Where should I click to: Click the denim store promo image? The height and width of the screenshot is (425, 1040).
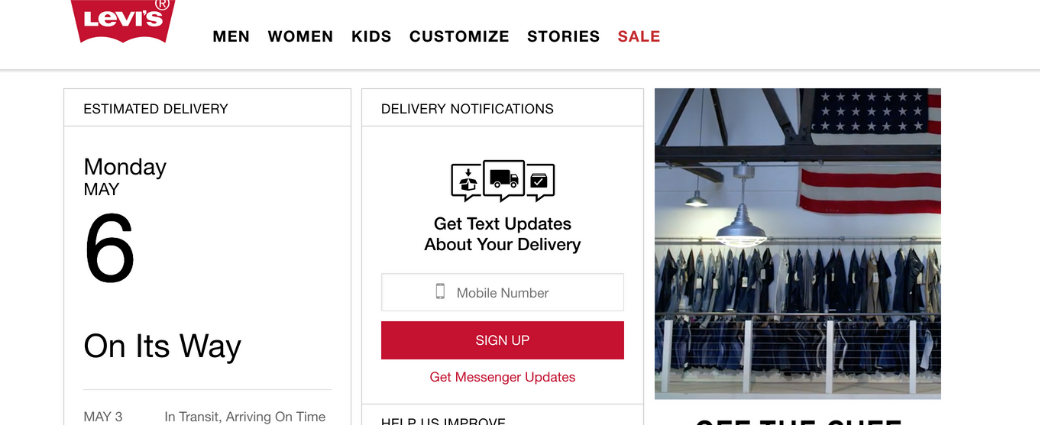(797, 243)
